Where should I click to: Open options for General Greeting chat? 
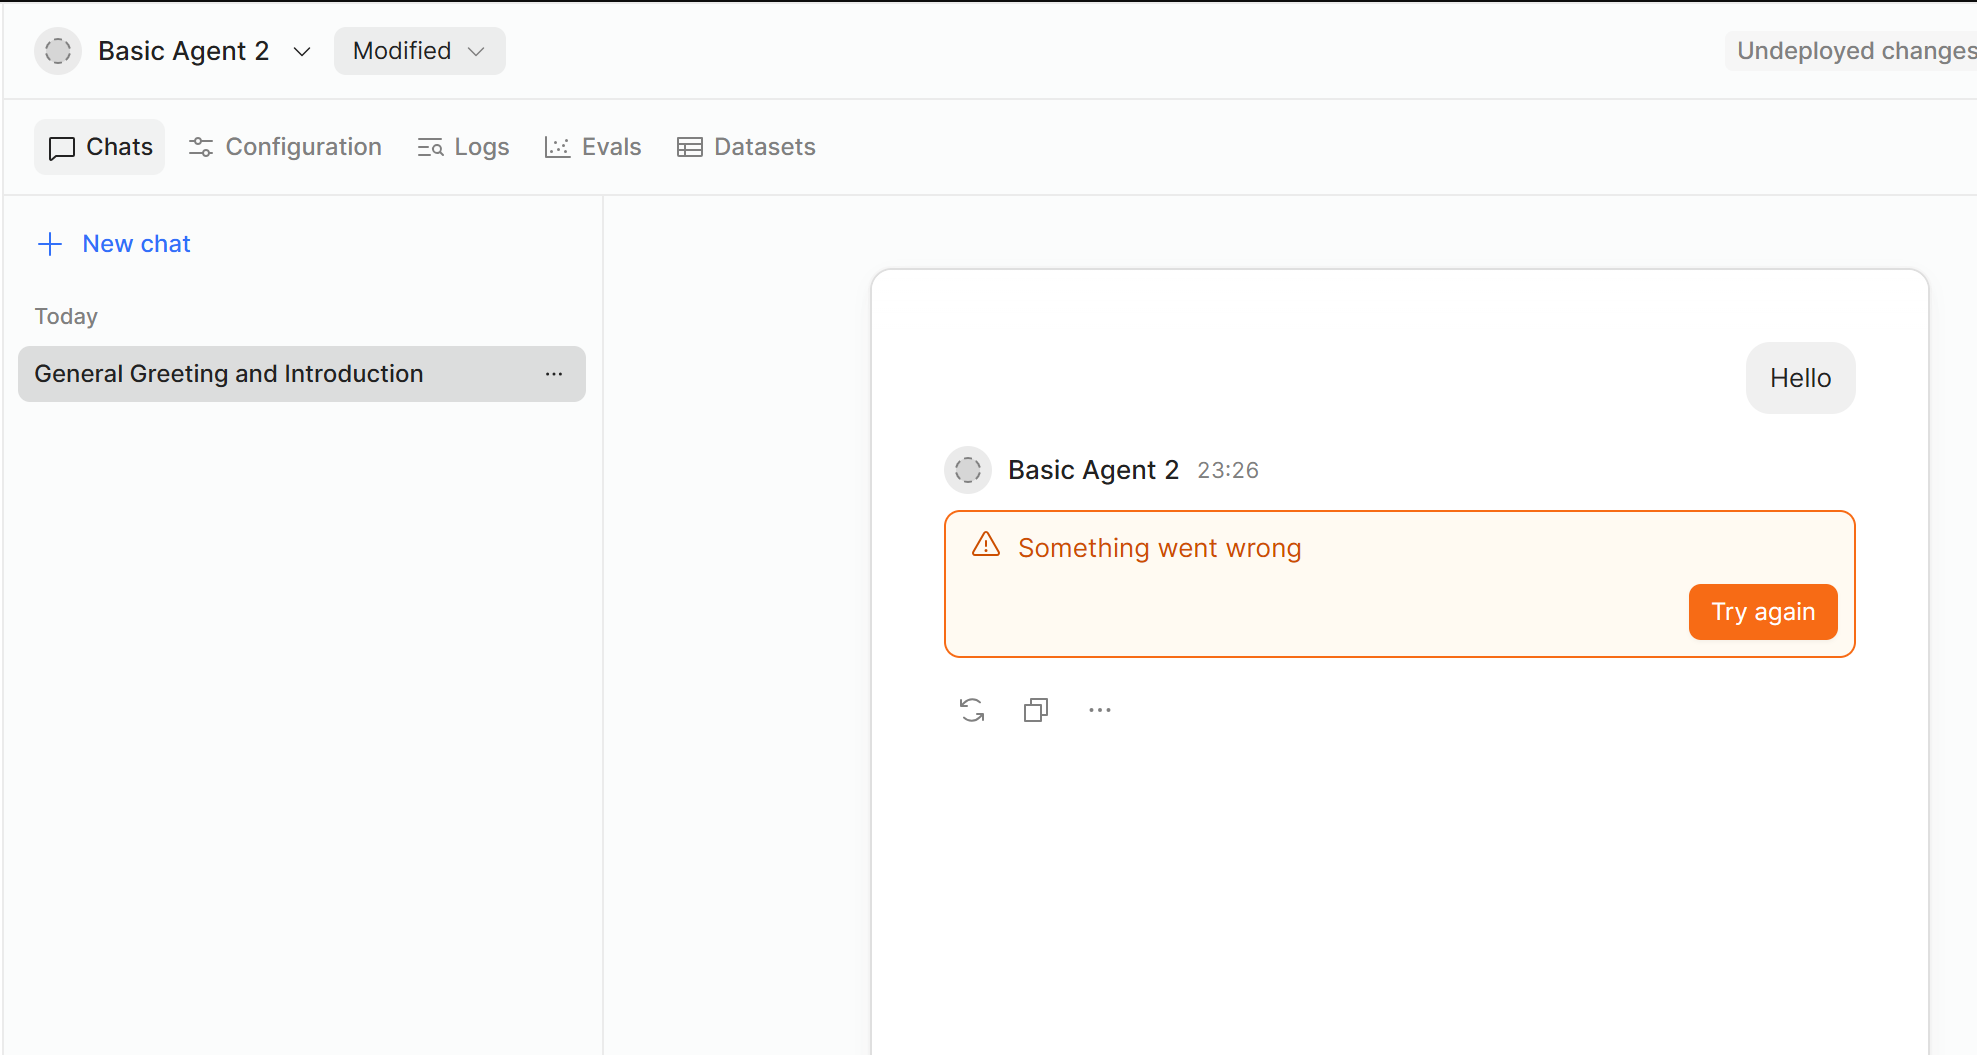[554, 374]
